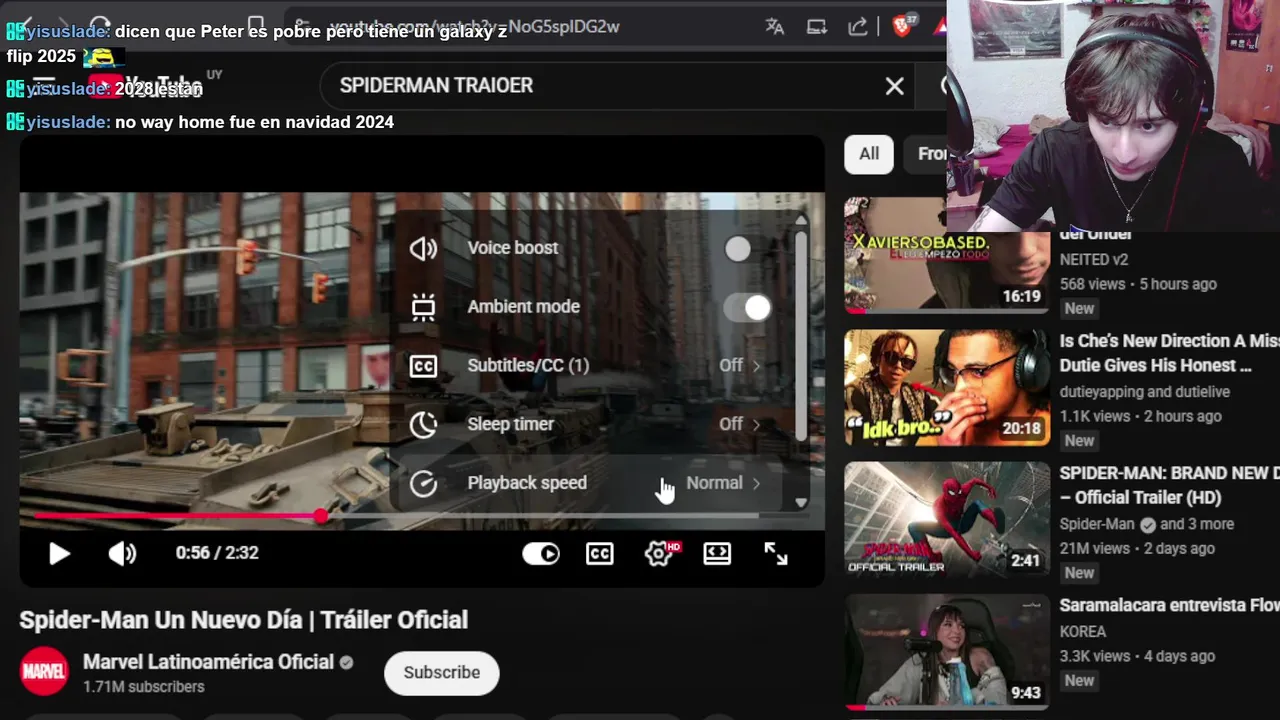
Task: Open the Spider-Man Official Trailer 2:41 thumbnail
Action: (947, 520)
